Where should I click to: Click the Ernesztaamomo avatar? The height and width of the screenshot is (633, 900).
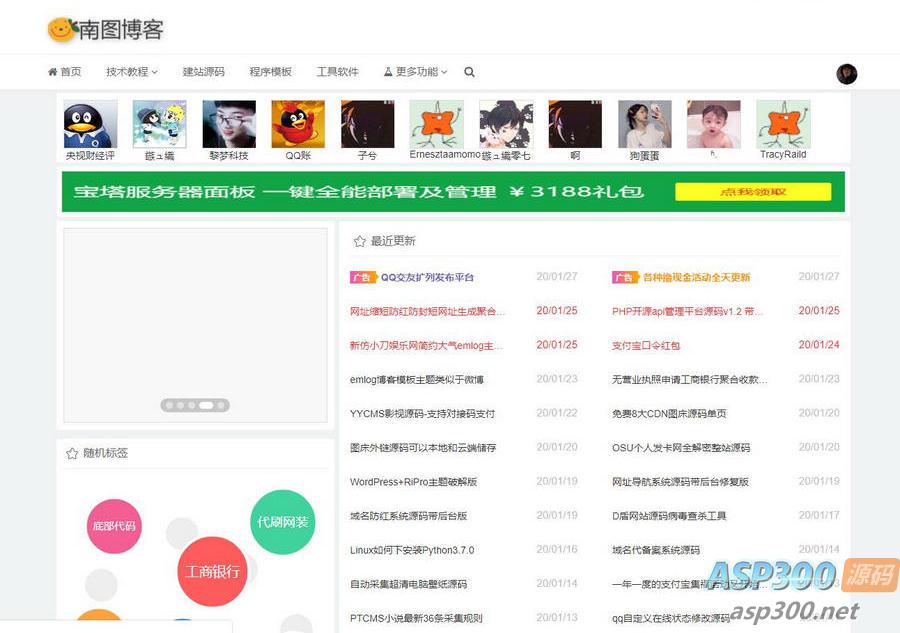pos(436,125)
